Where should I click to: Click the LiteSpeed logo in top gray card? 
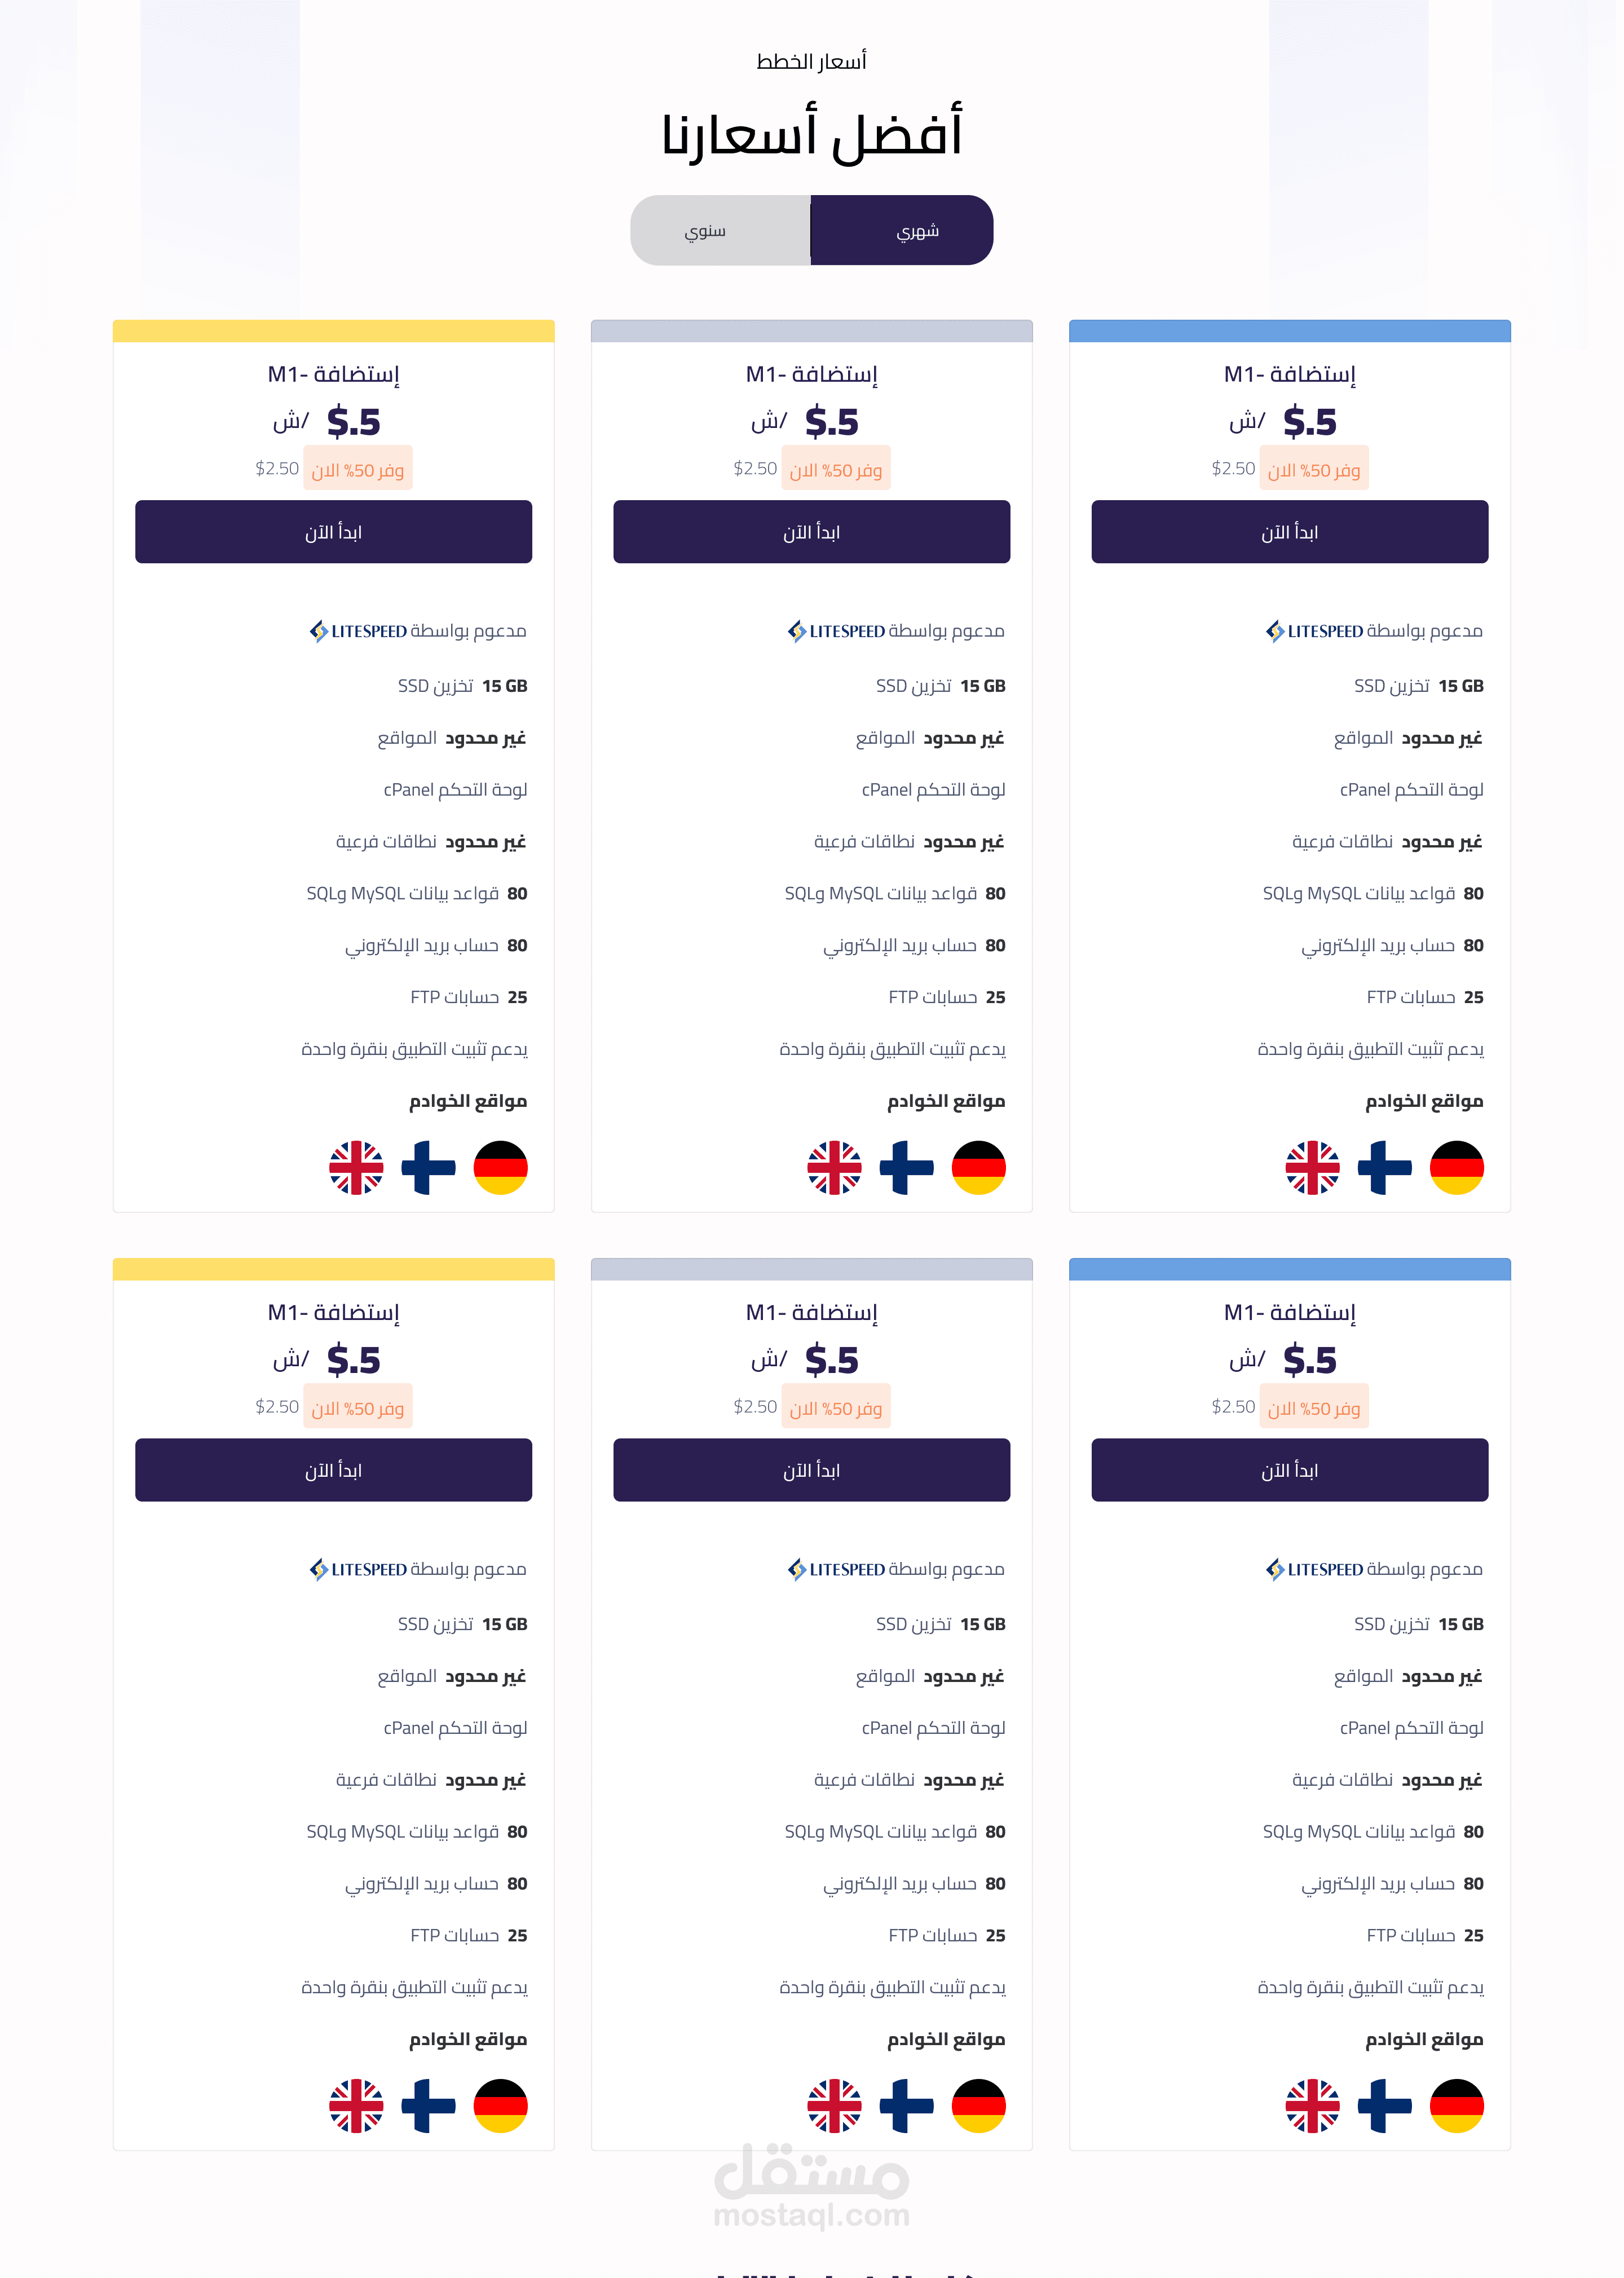836,631
